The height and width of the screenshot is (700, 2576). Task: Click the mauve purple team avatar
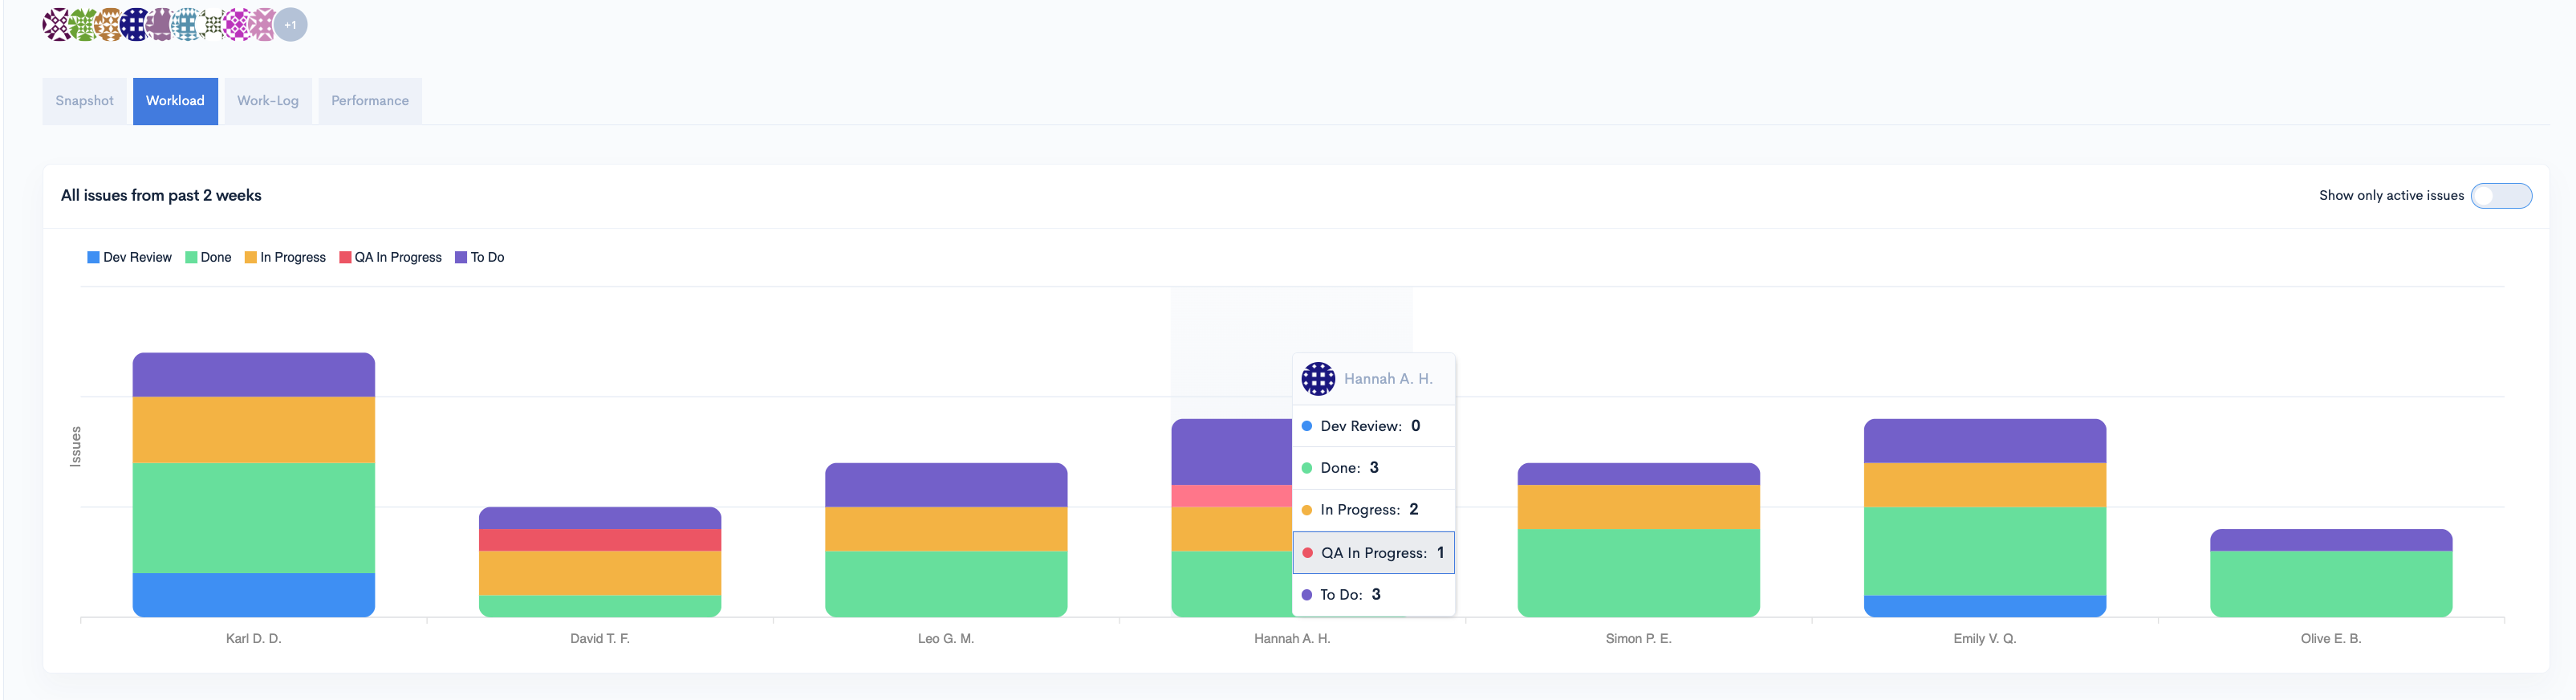tap(161, 25)
